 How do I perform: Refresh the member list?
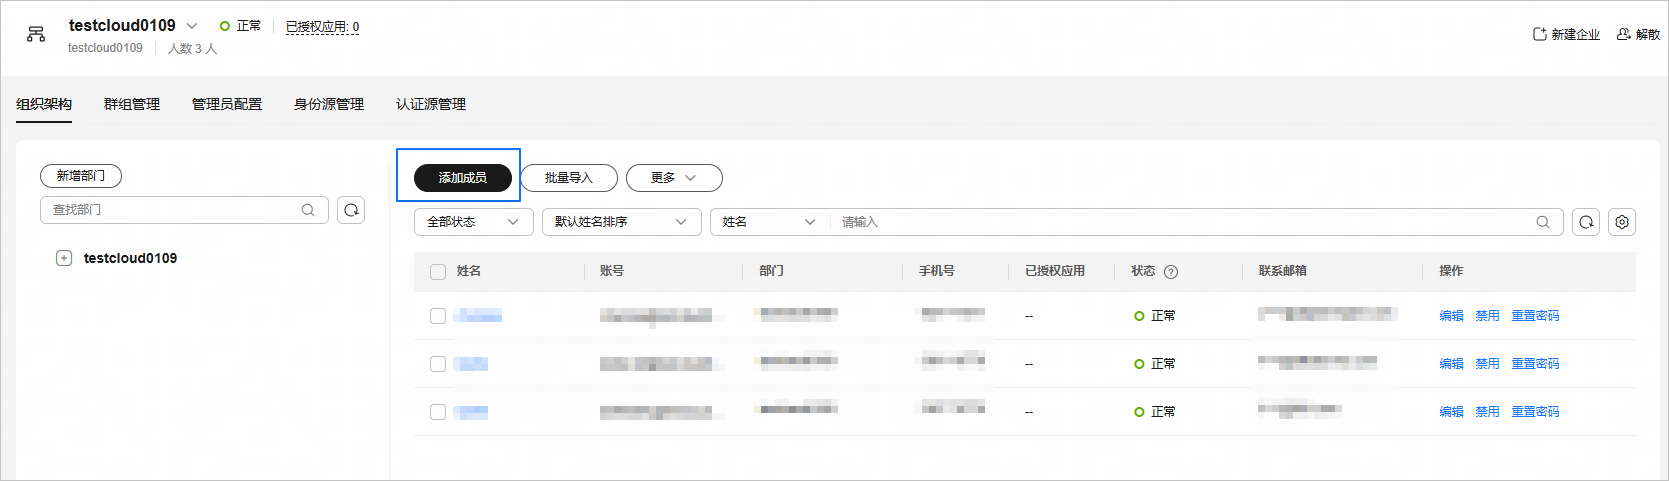point(1586,222)
